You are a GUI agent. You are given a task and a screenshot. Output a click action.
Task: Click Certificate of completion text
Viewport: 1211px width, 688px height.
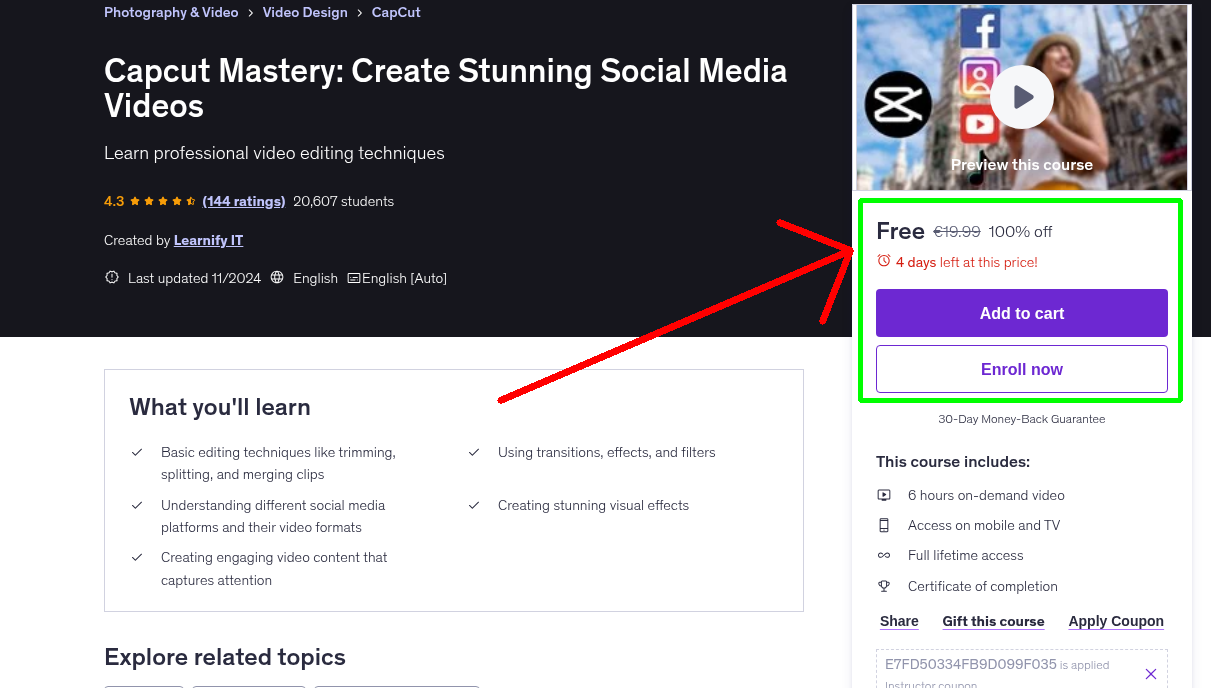pyautogui.click(x=983, y=586)
